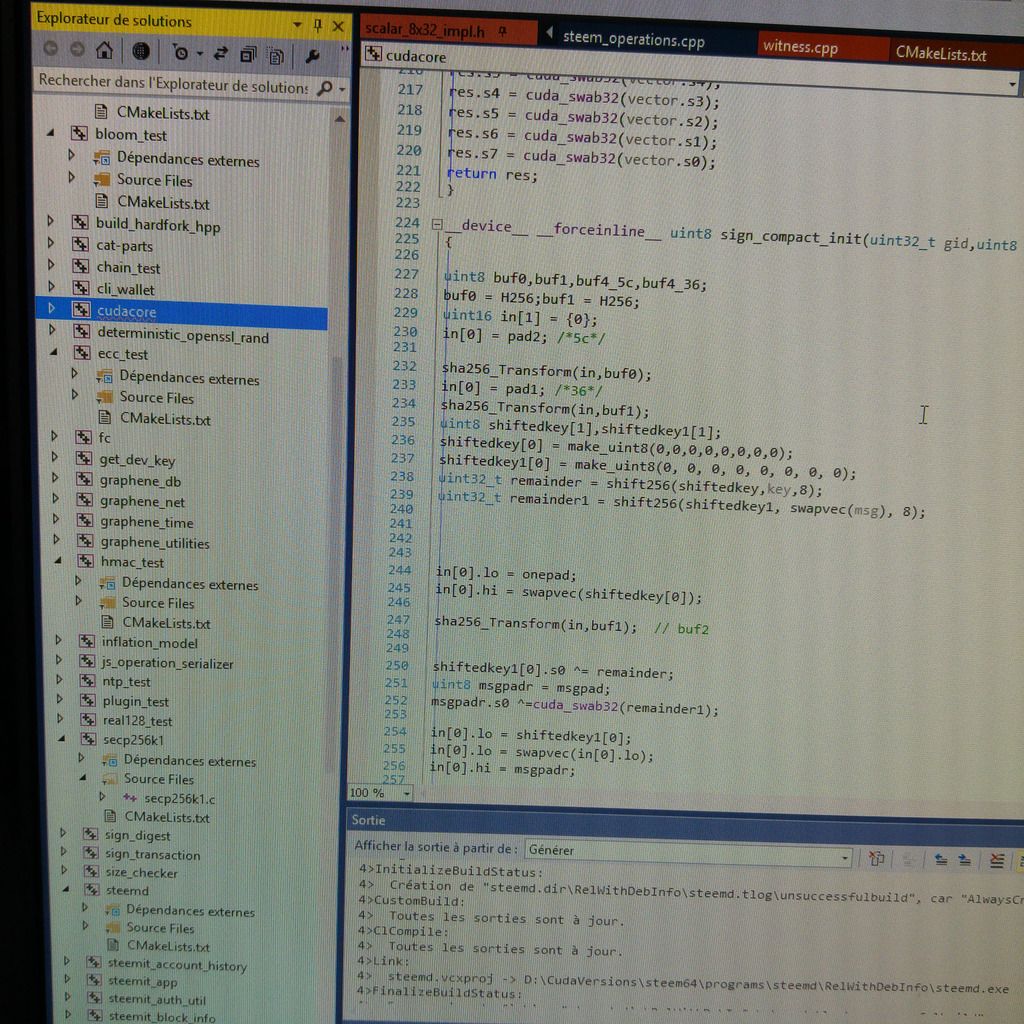This screenshot has width=1024, height=1024.
Task: Open the output source dropdown showing Générer
Action: 688,850
